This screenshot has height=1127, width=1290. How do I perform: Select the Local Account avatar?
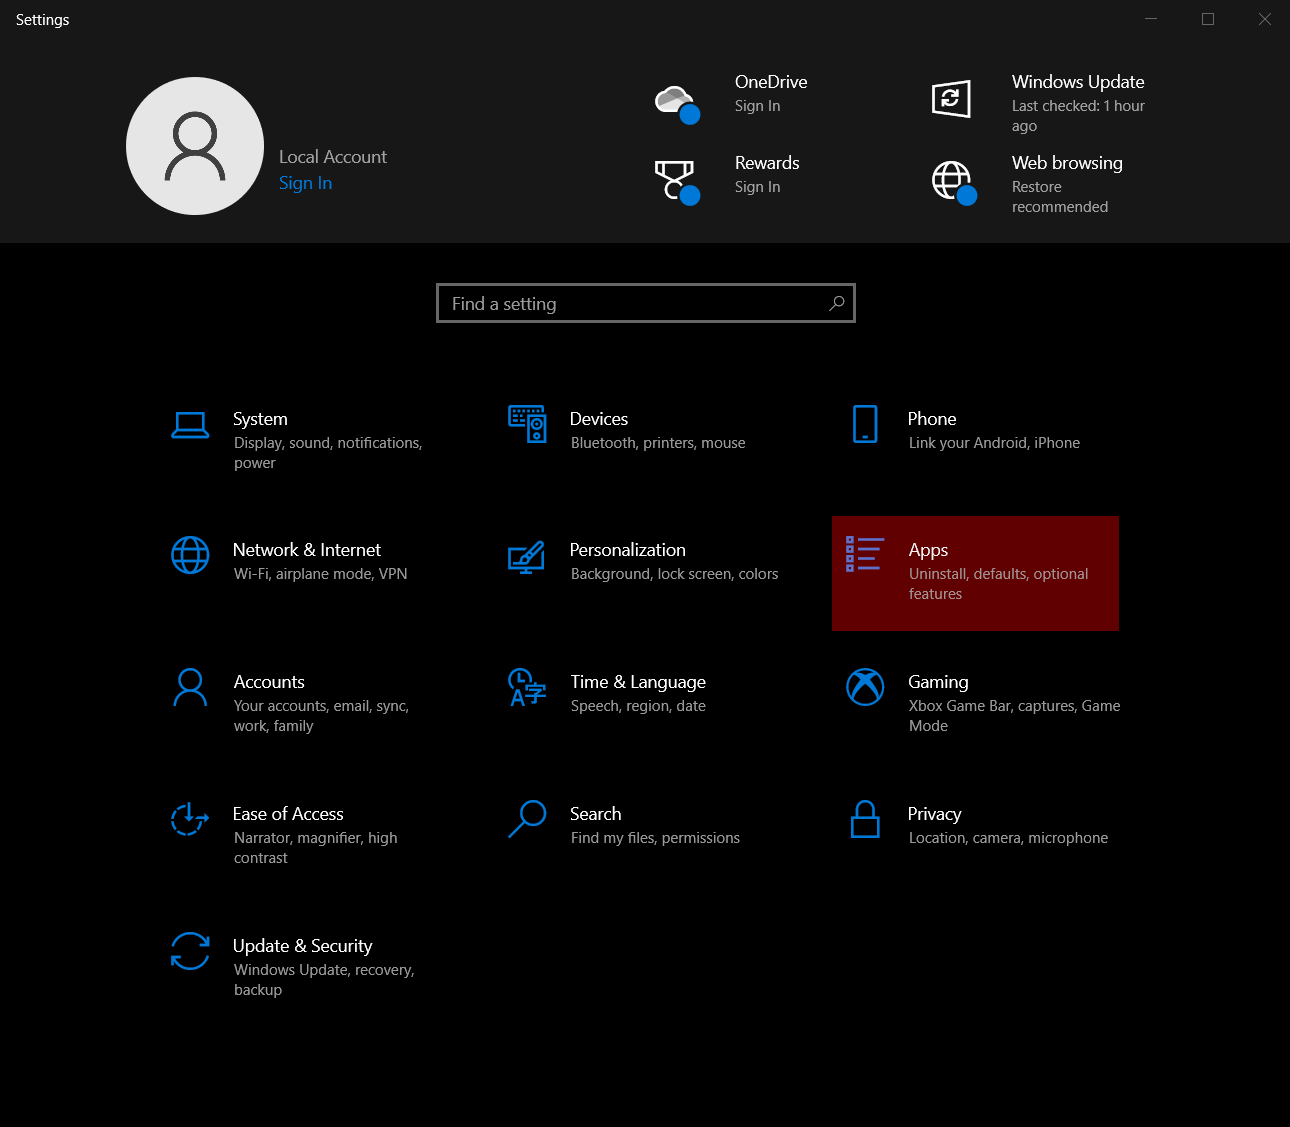coord(195,146)
